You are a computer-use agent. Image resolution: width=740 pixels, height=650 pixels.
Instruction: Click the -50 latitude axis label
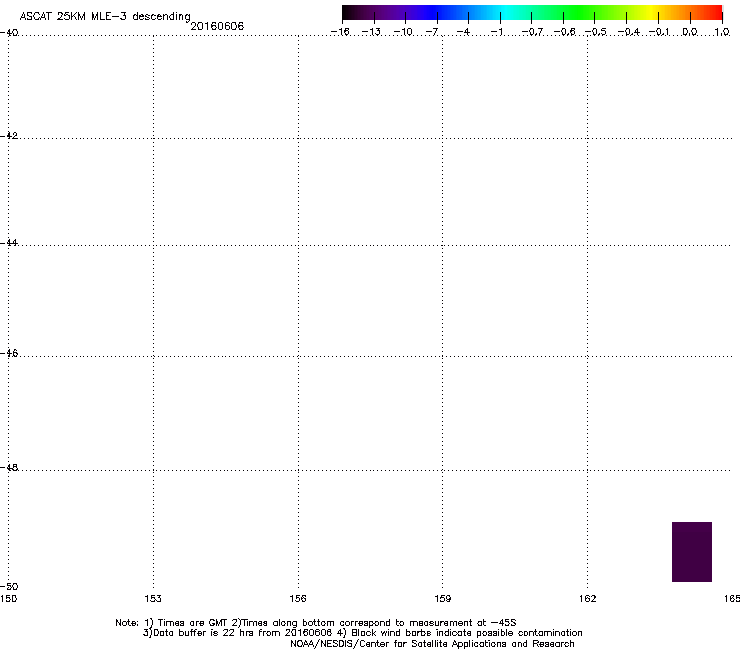[x=9, y=586]
